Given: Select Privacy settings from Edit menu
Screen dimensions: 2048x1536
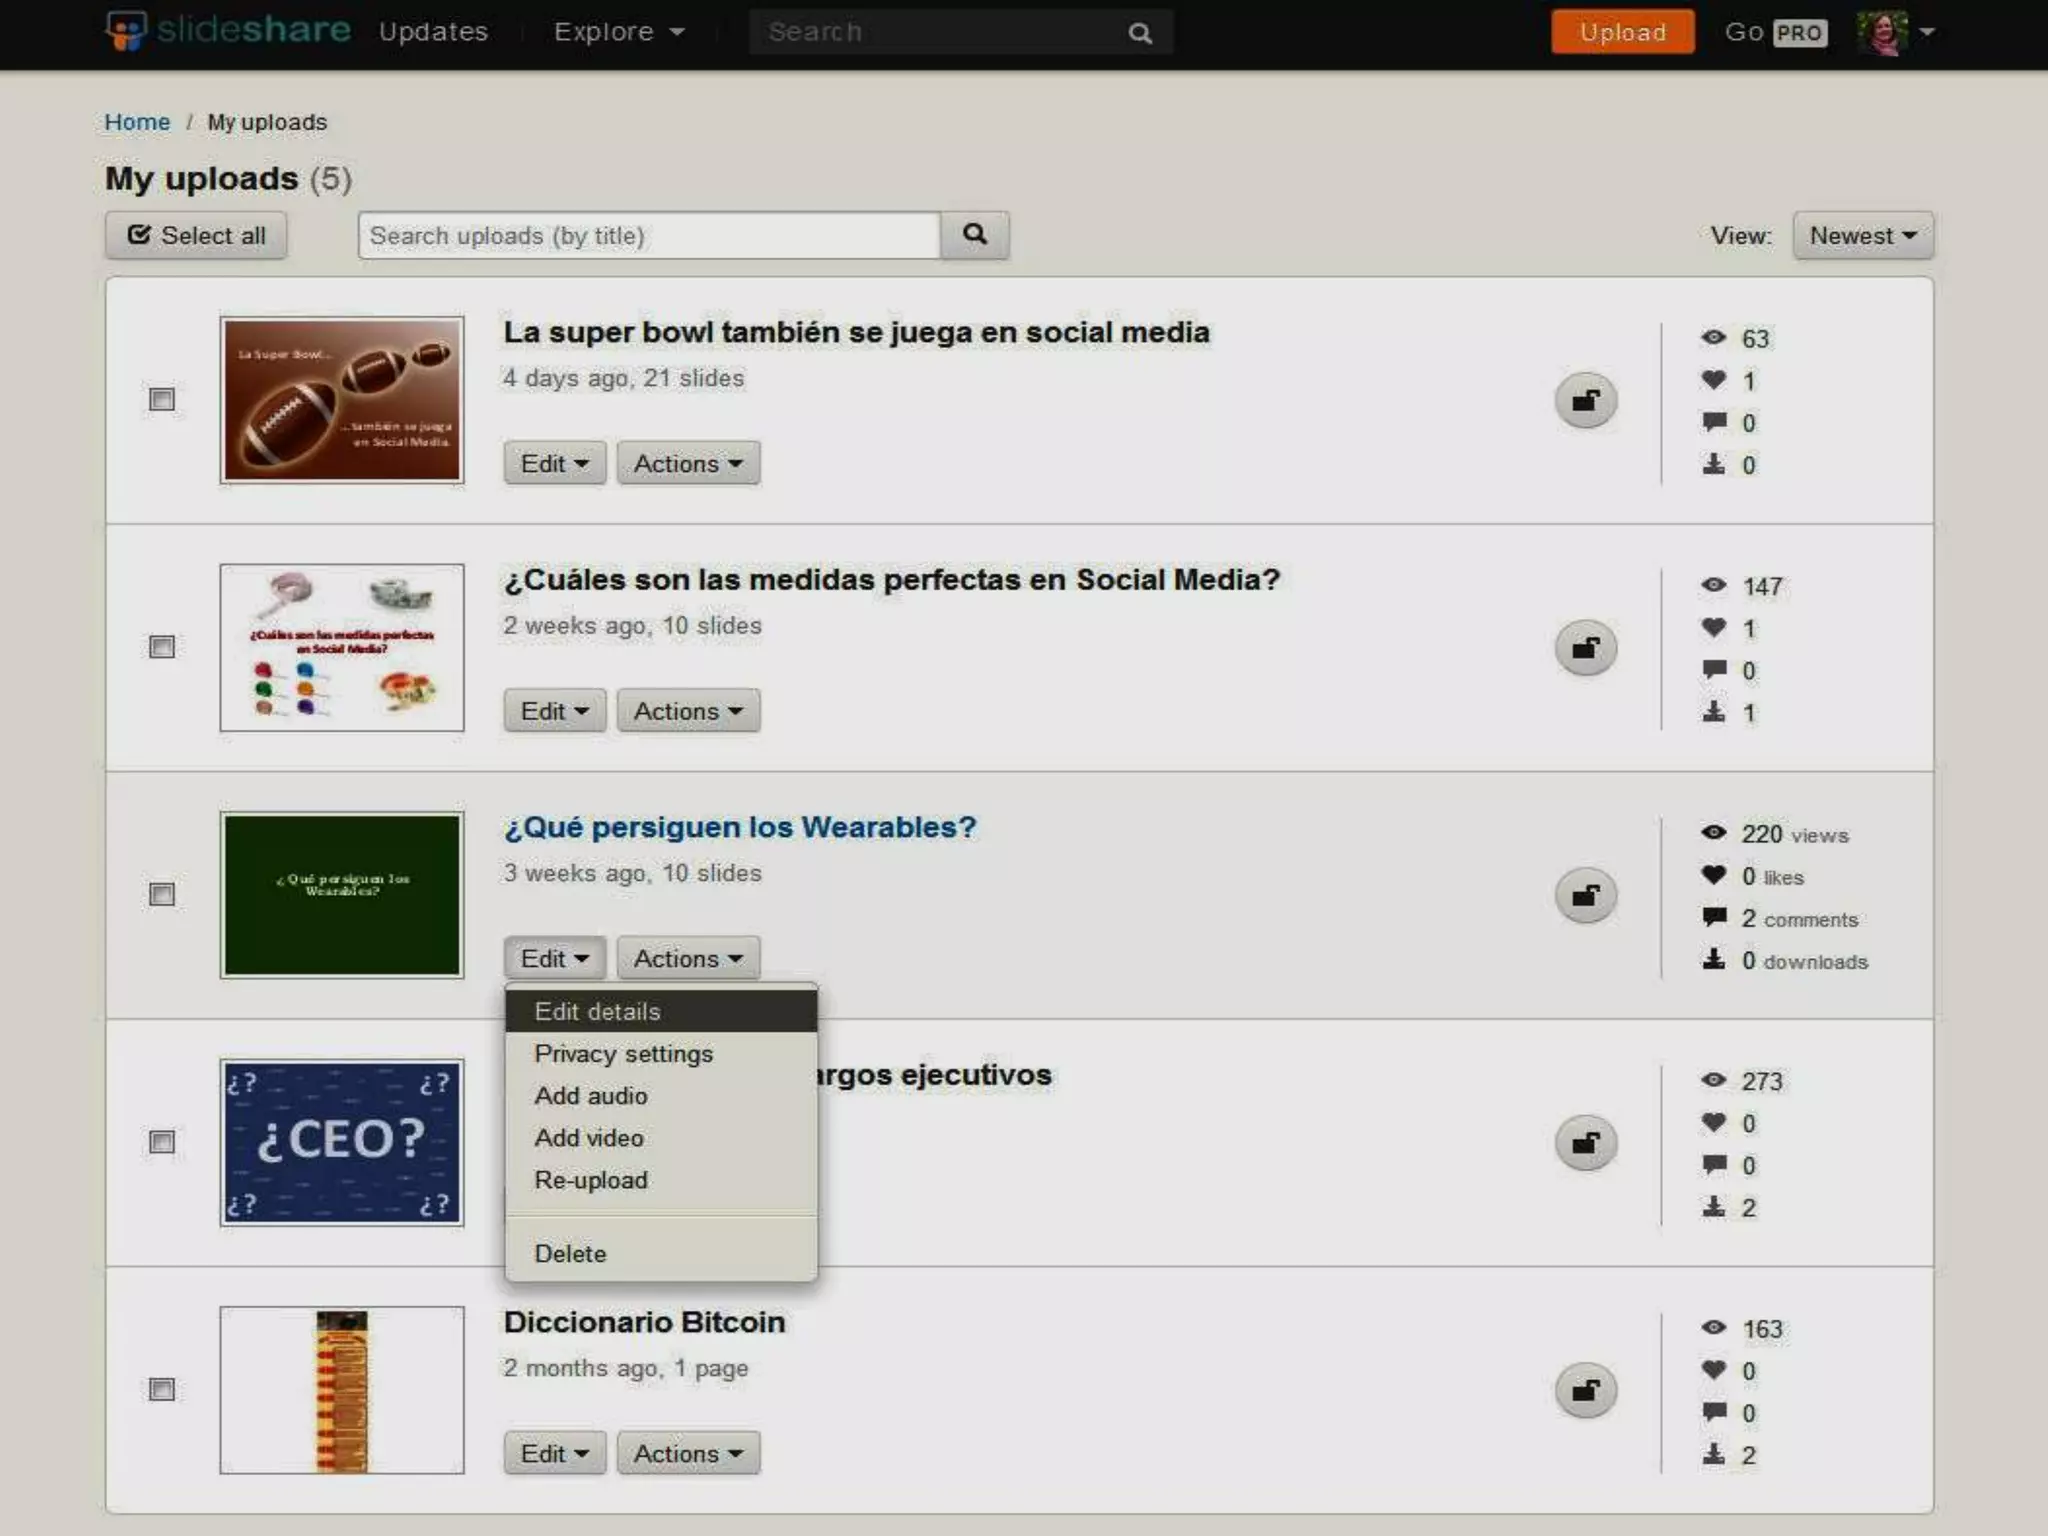Looking at the screenshot, I should tap(623, 1054).
